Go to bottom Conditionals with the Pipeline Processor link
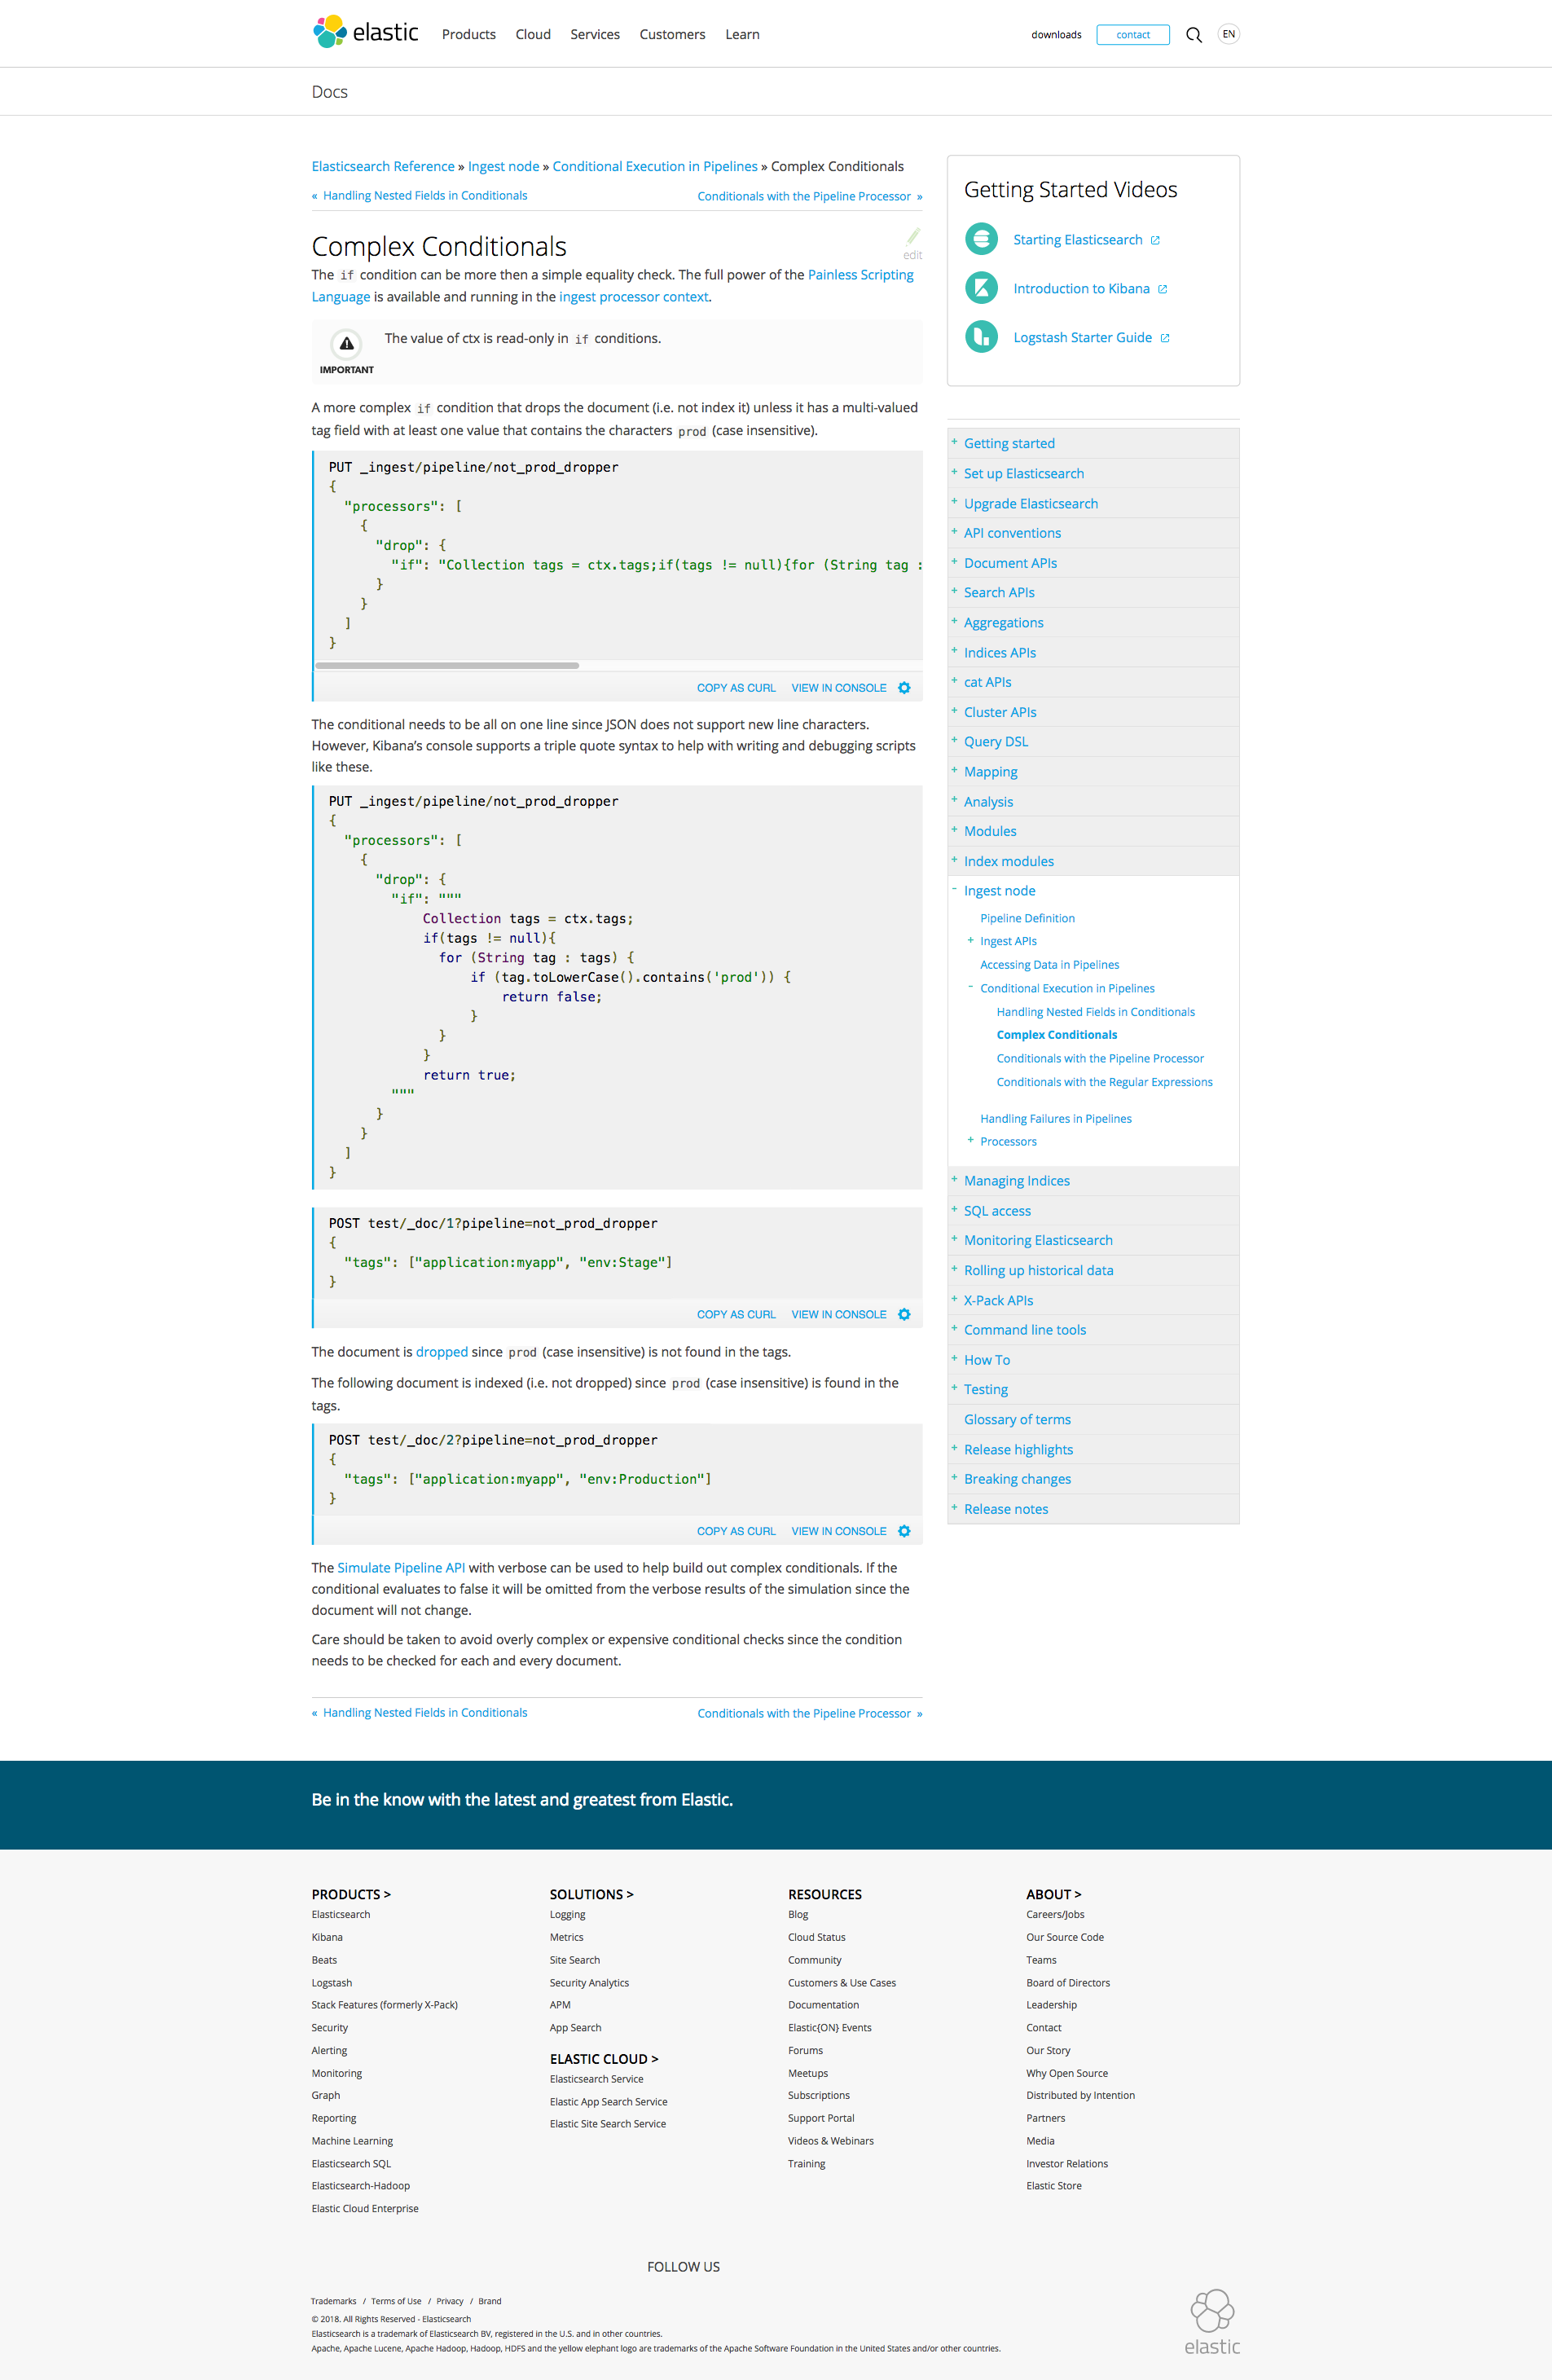 804,1713
